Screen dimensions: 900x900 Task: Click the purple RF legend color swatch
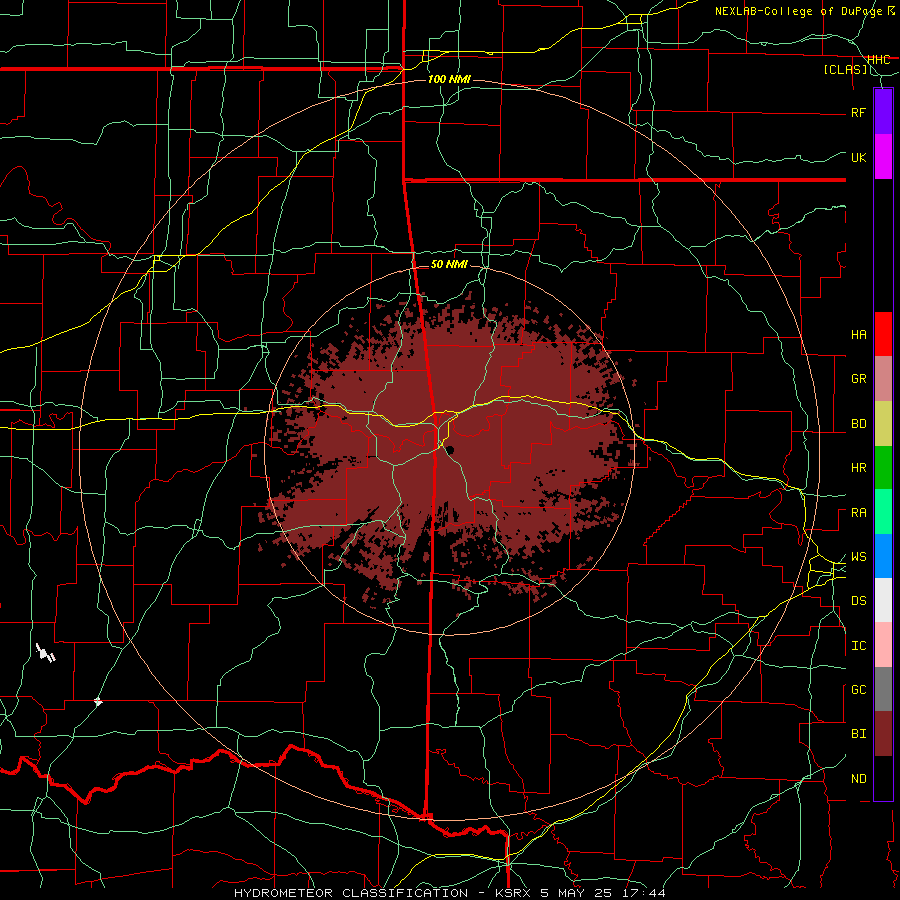pos(883,112)
